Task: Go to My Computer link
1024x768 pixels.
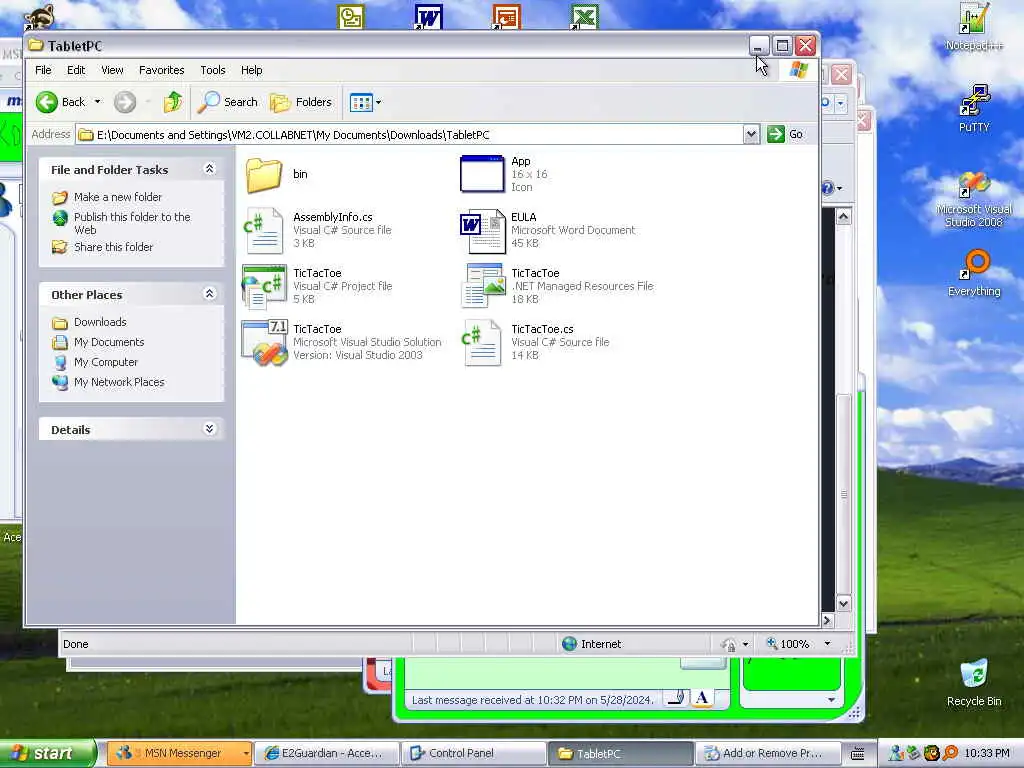Action: click(x=106, y=362)
